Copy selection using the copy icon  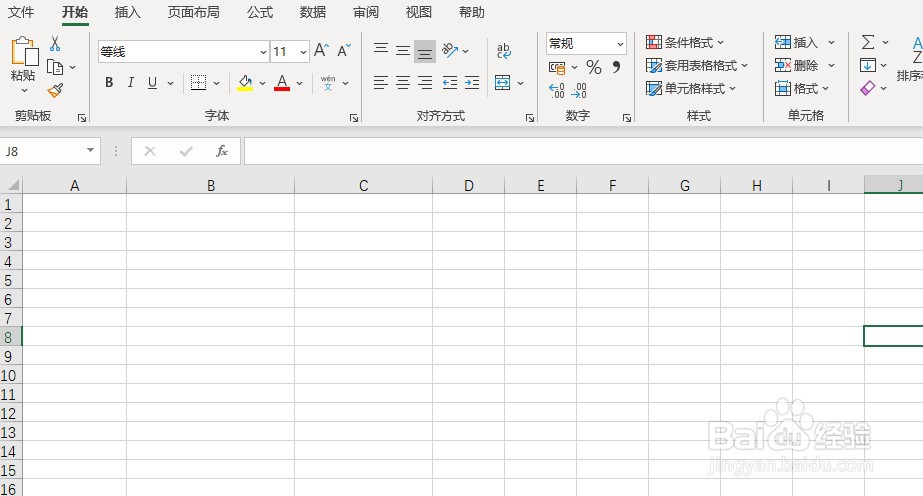pos(55,68)
